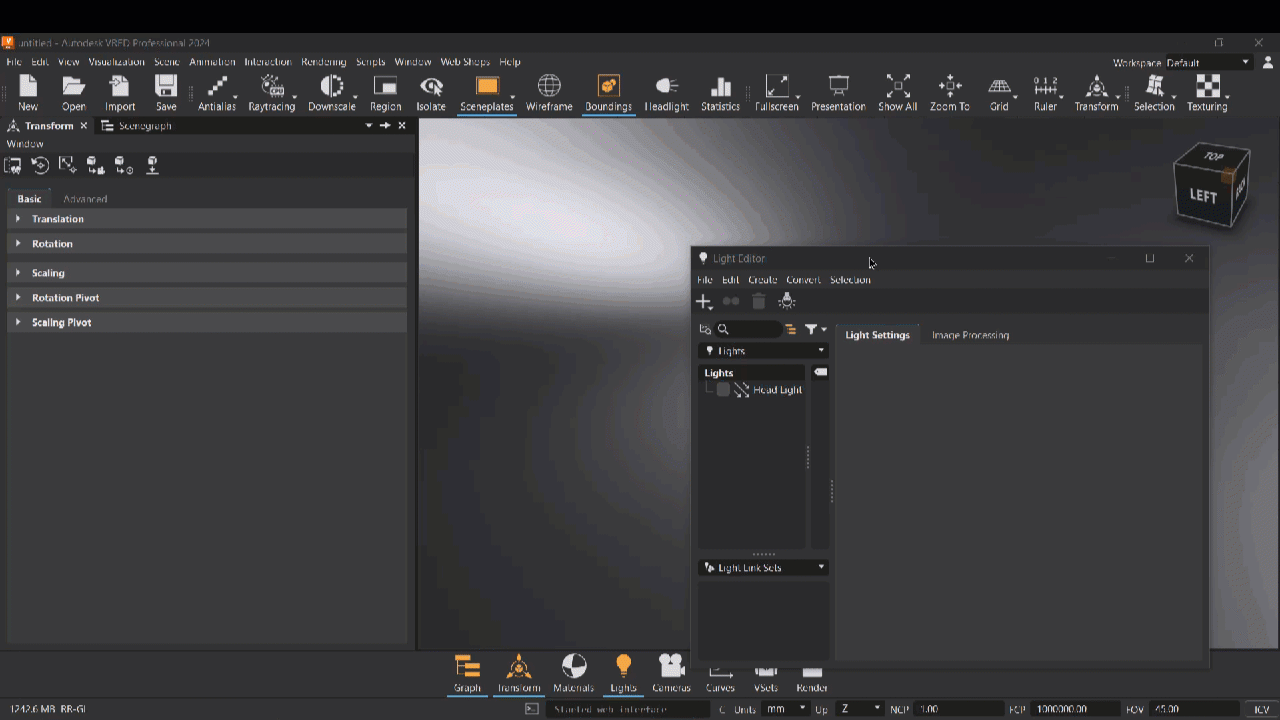This screenshot has width=1280, height=720.
Task: Click the Selection toolbar icon
Action: (x=1154, y=93)
